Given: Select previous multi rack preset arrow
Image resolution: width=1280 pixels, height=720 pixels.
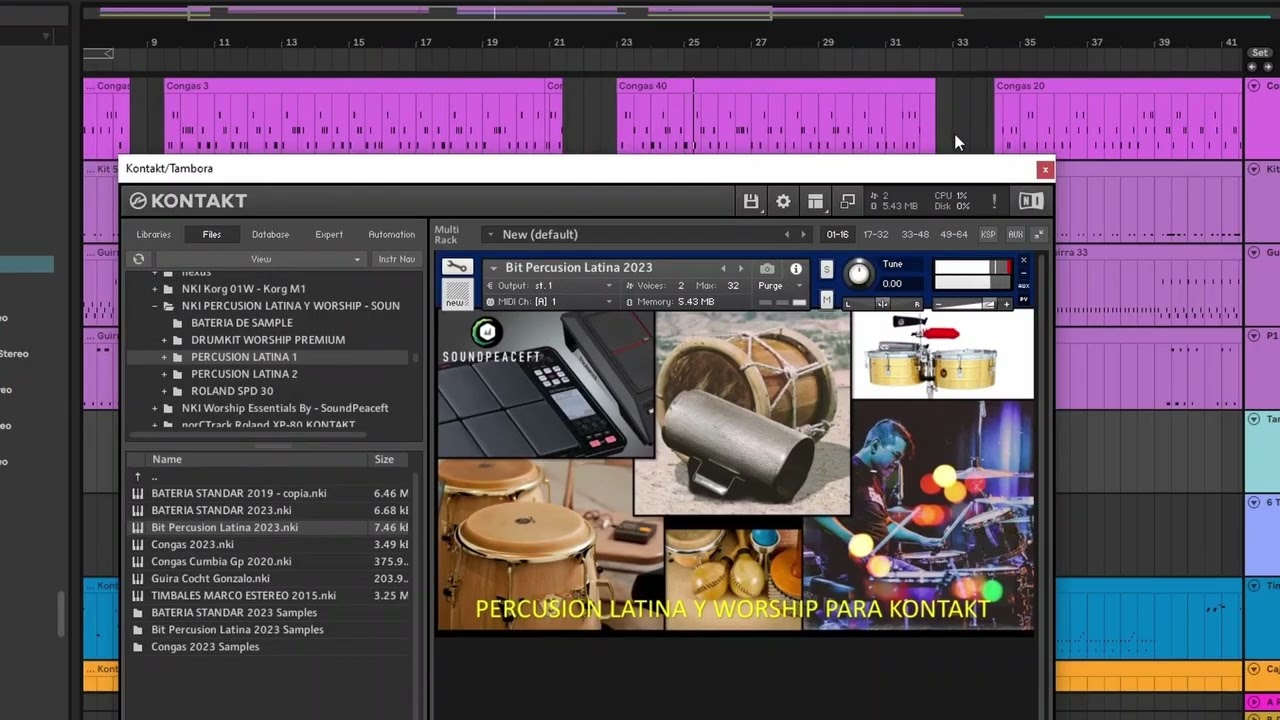Looking at the screenshot, I should tap(787, 235).
